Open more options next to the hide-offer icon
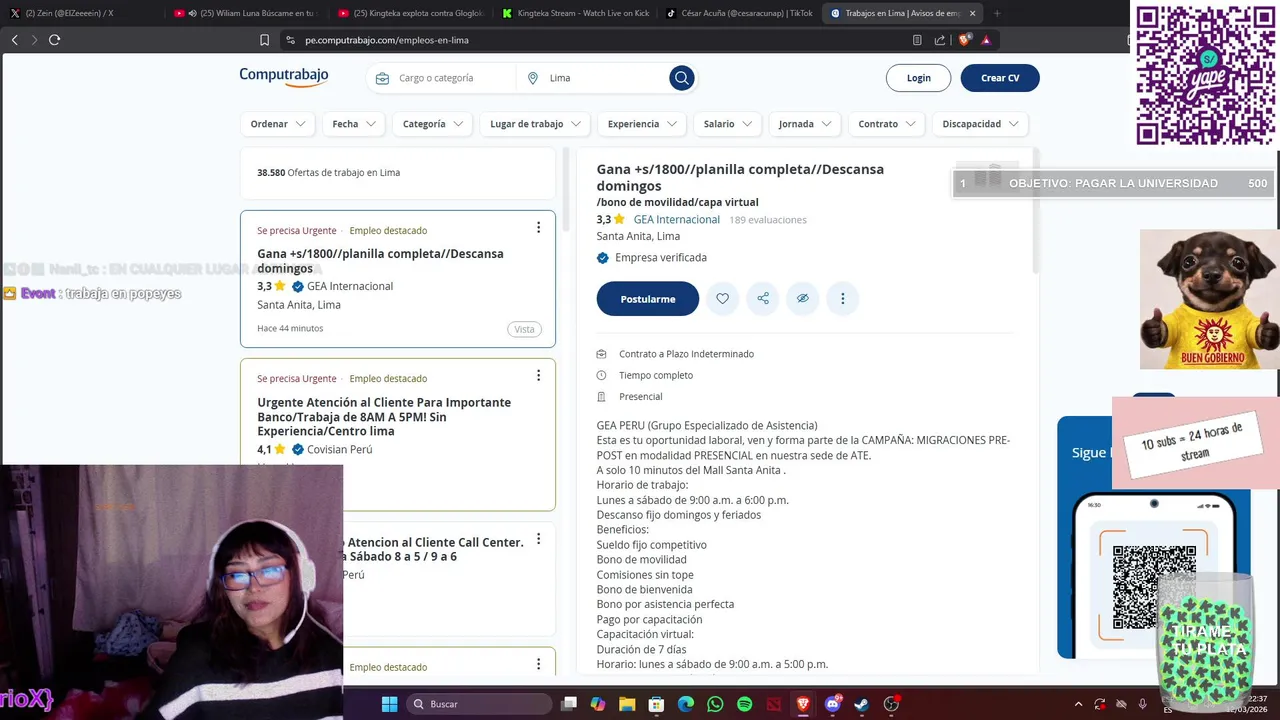The width and height of the screenshot is (1280, 720). tap(843, 298)
